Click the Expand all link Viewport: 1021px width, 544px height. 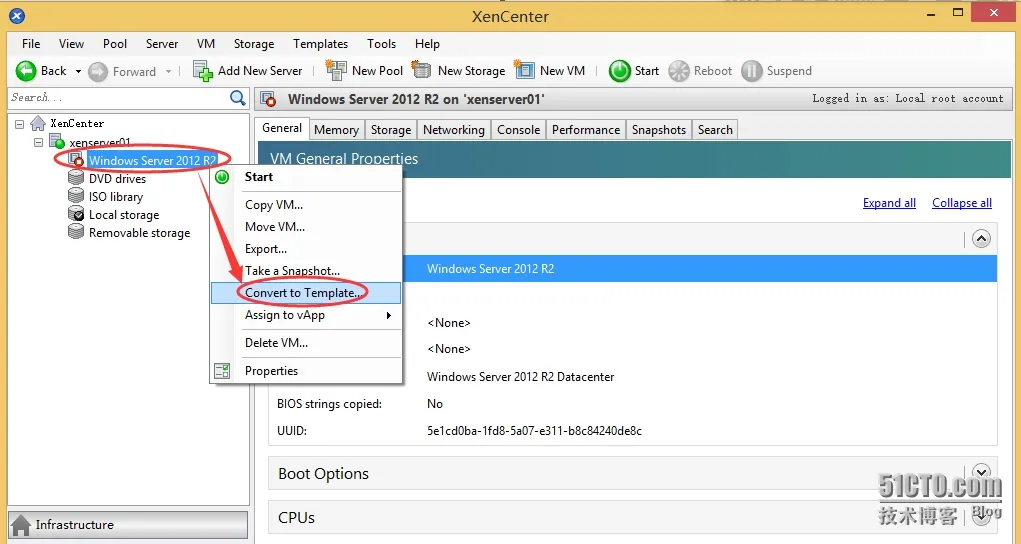[x=889, y=203]
